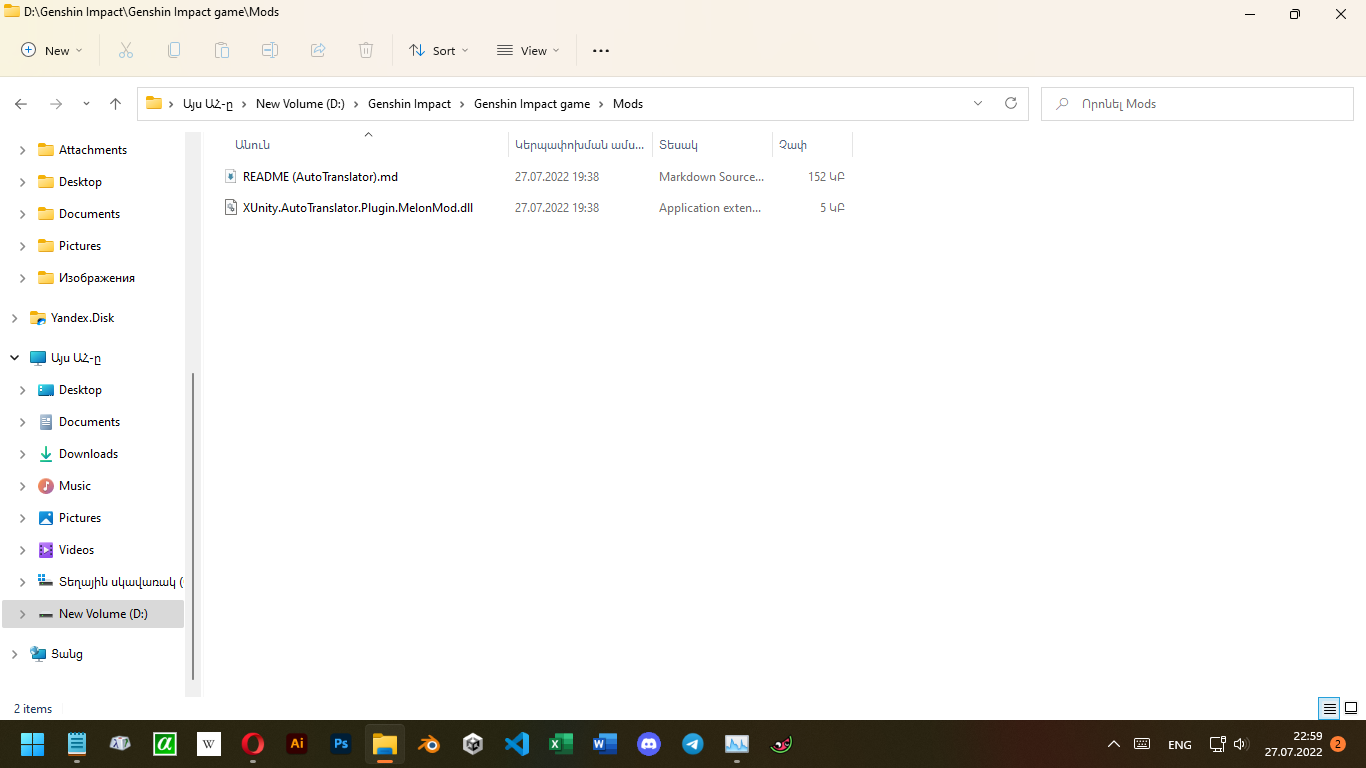Expand the Yandex.Disk tree node
1366x768 pixels.
pyautogui.click(x=14, y=318)
